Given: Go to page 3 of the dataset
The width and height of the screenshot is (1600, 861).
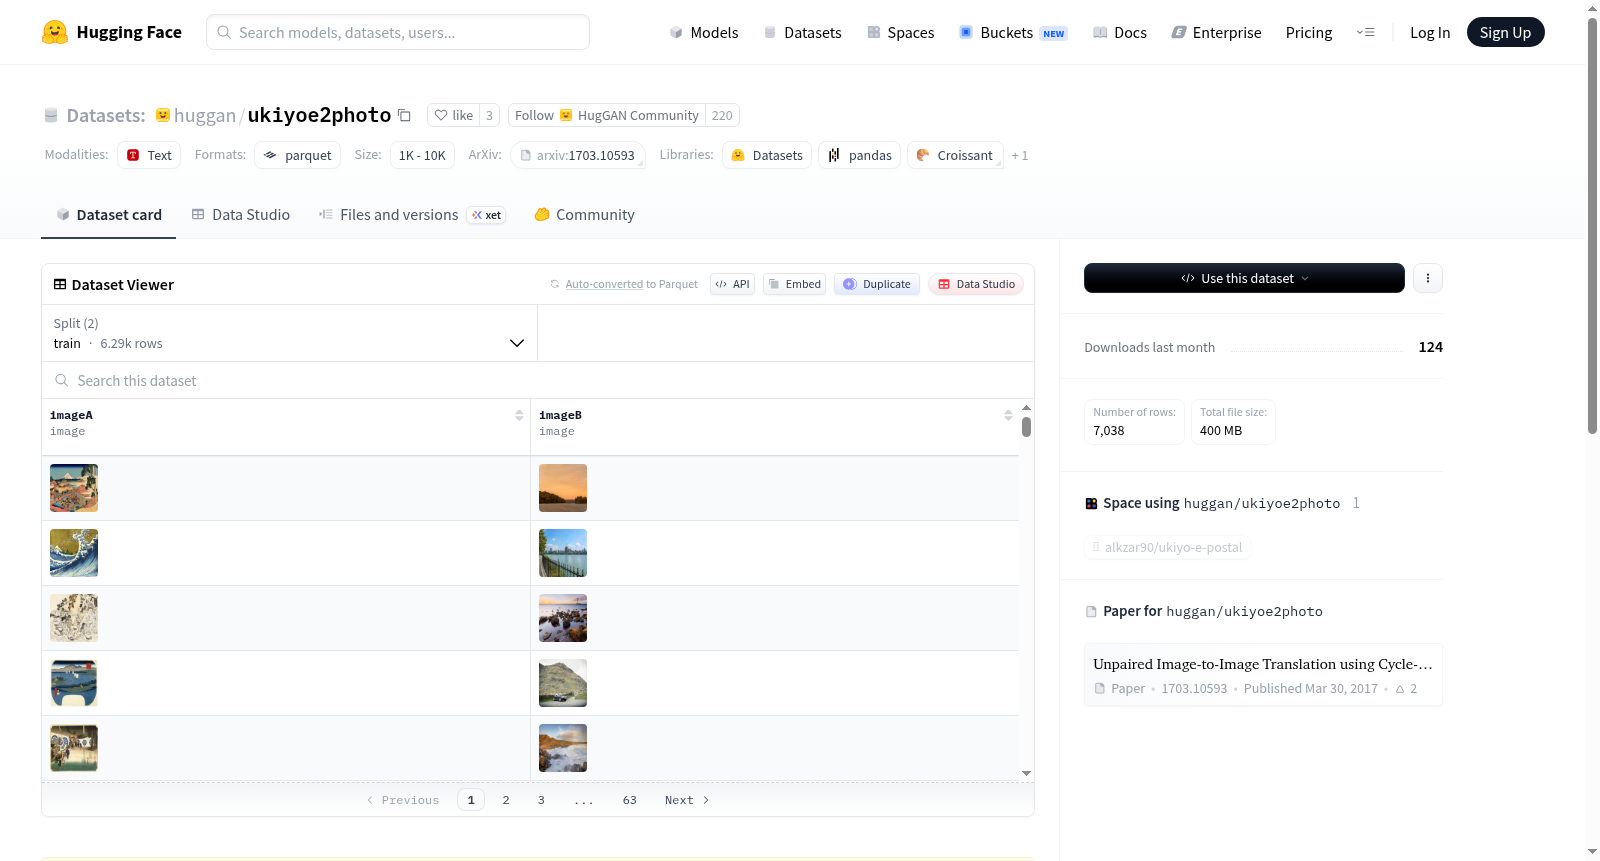Looking at the screenshot, I should 541,800.
